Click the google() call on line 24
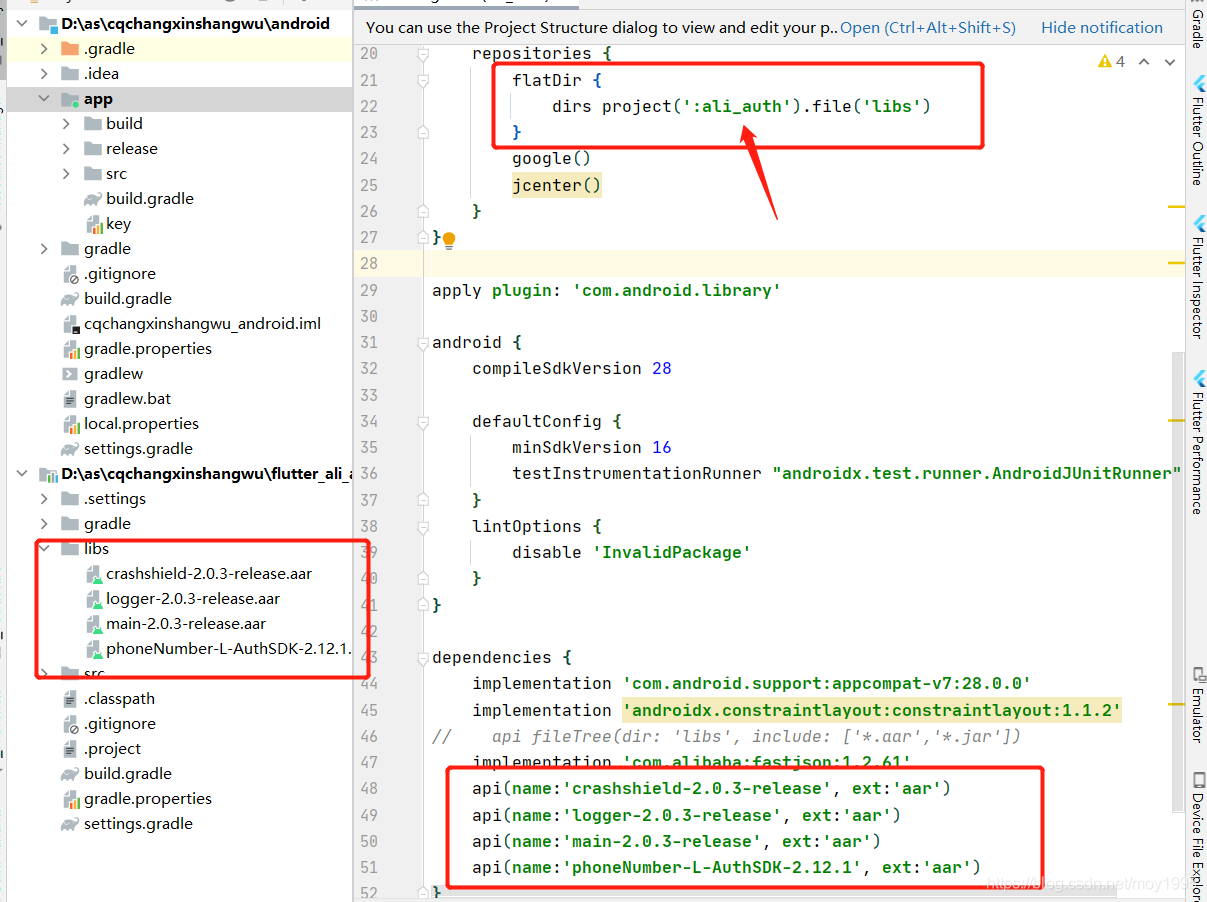This screenshot has width=1207, height=902. point(552,158)
